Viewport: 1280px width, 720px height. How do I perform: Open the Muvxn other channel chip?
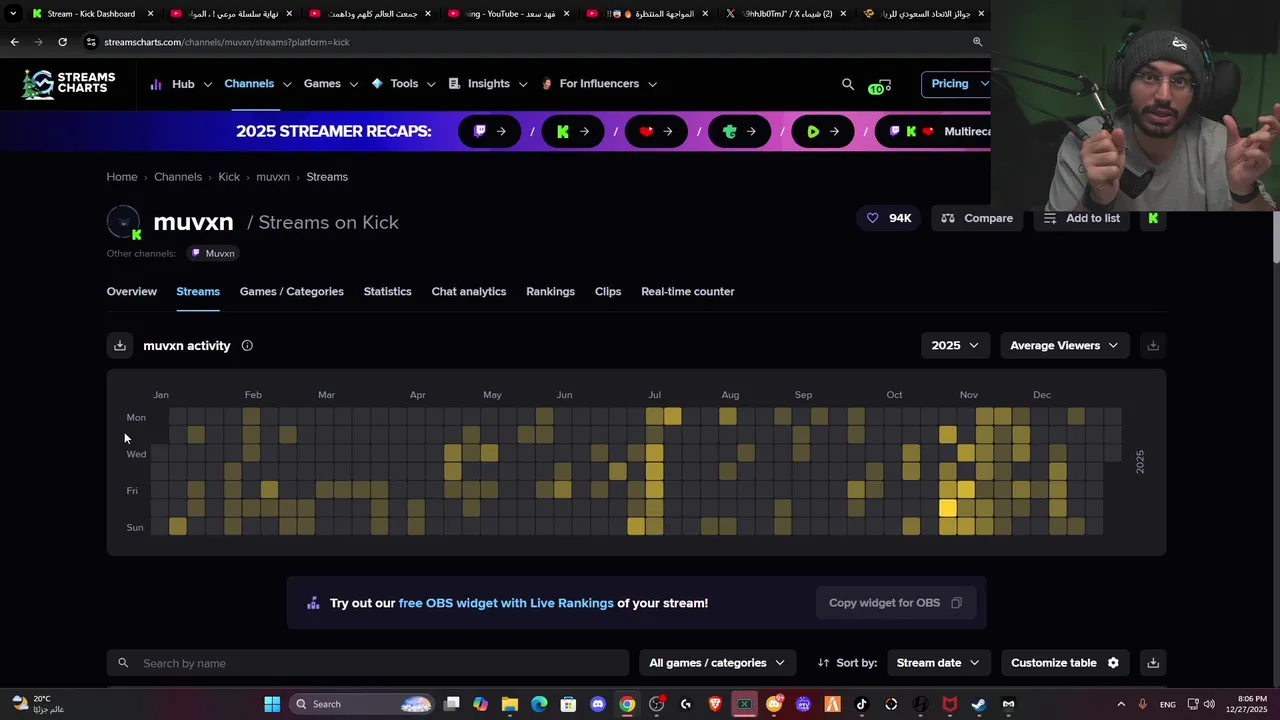tap(213, 254)
